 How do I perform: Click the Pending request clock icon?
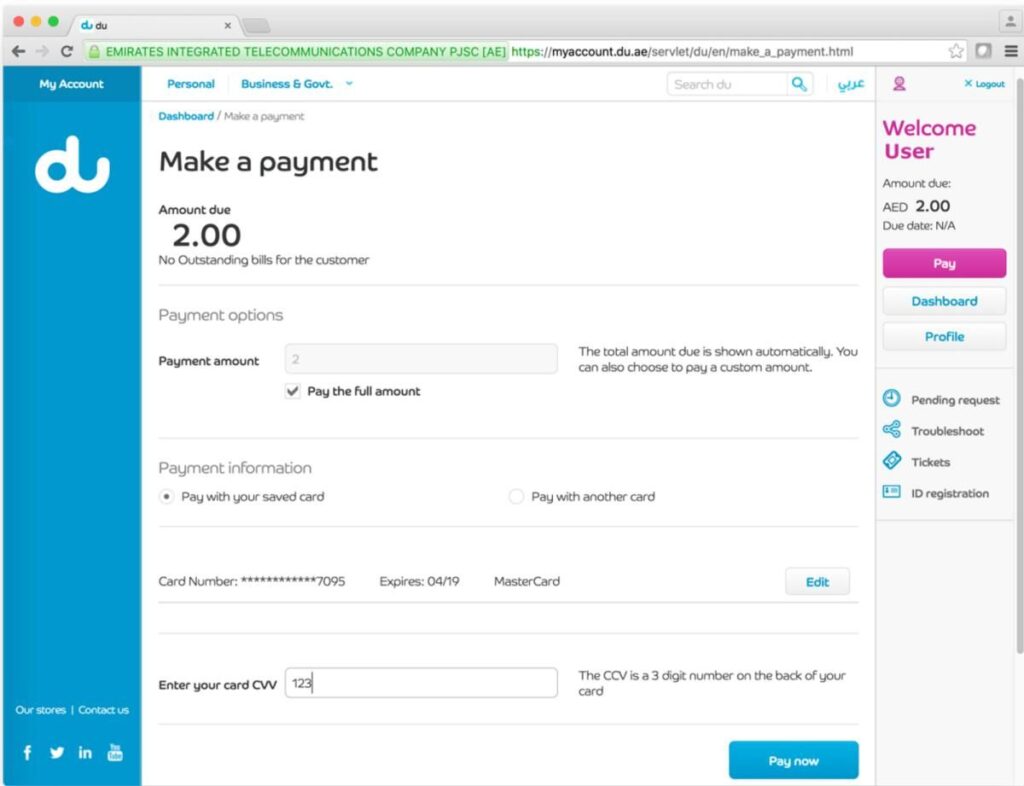coord(891,399)
